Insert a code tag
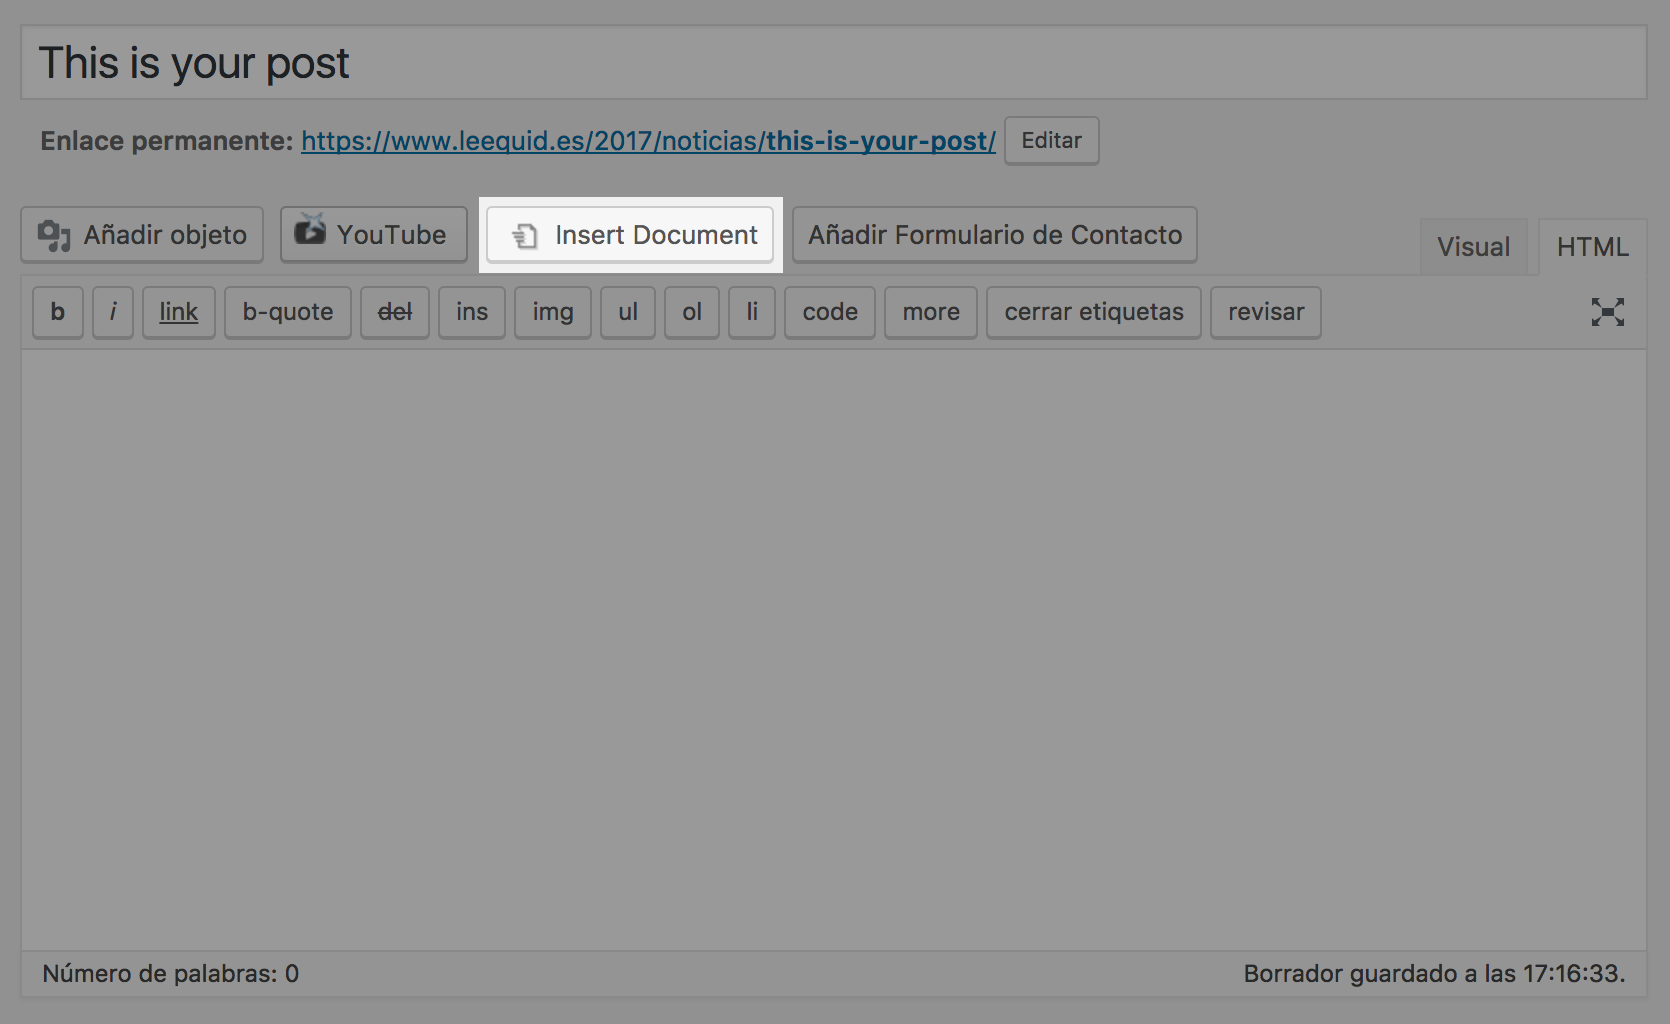1670x1024 pixels. (x=829, y=312)
